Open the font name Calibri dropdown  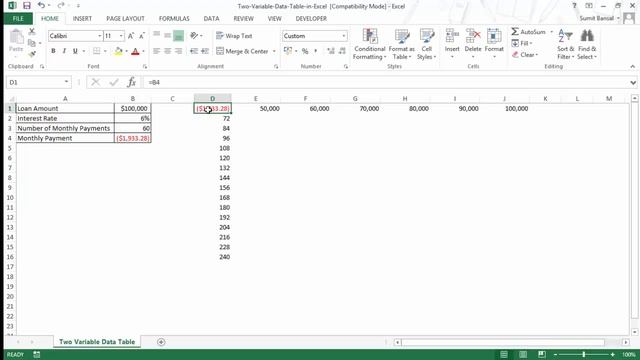click(99, 36)
